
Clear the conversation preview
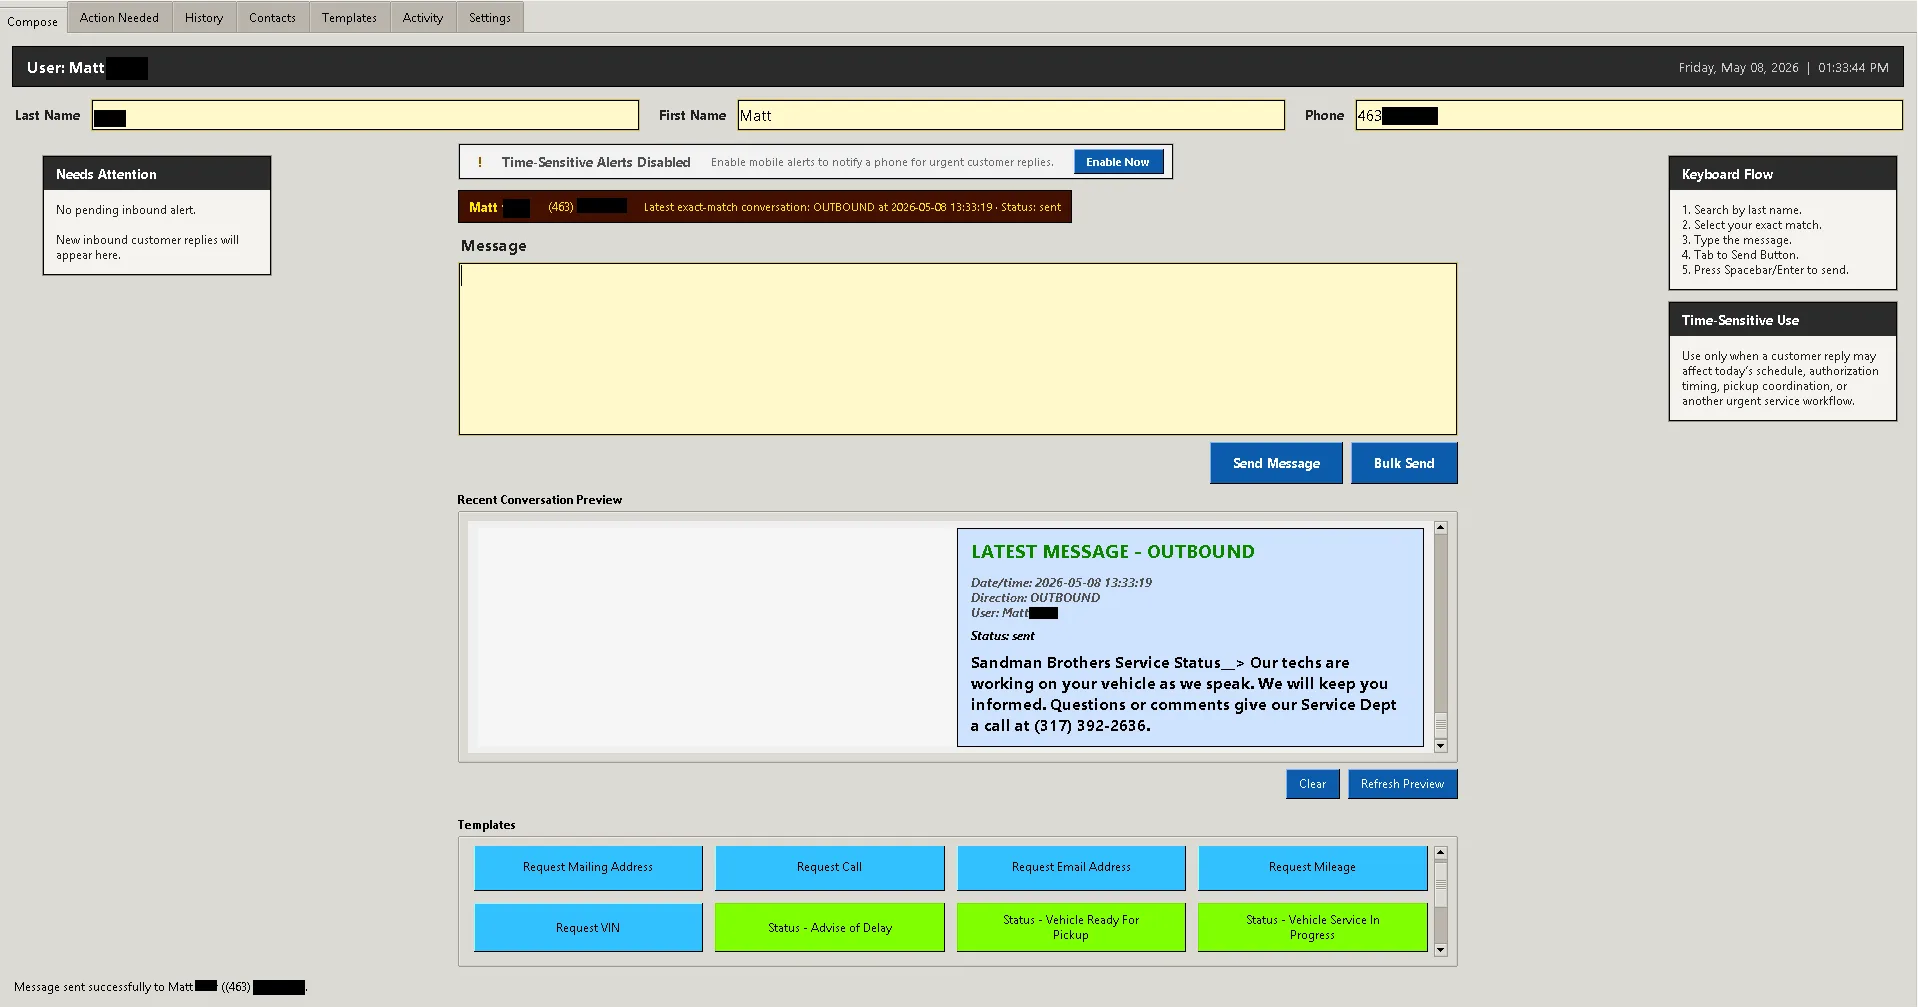[1313, 784]
